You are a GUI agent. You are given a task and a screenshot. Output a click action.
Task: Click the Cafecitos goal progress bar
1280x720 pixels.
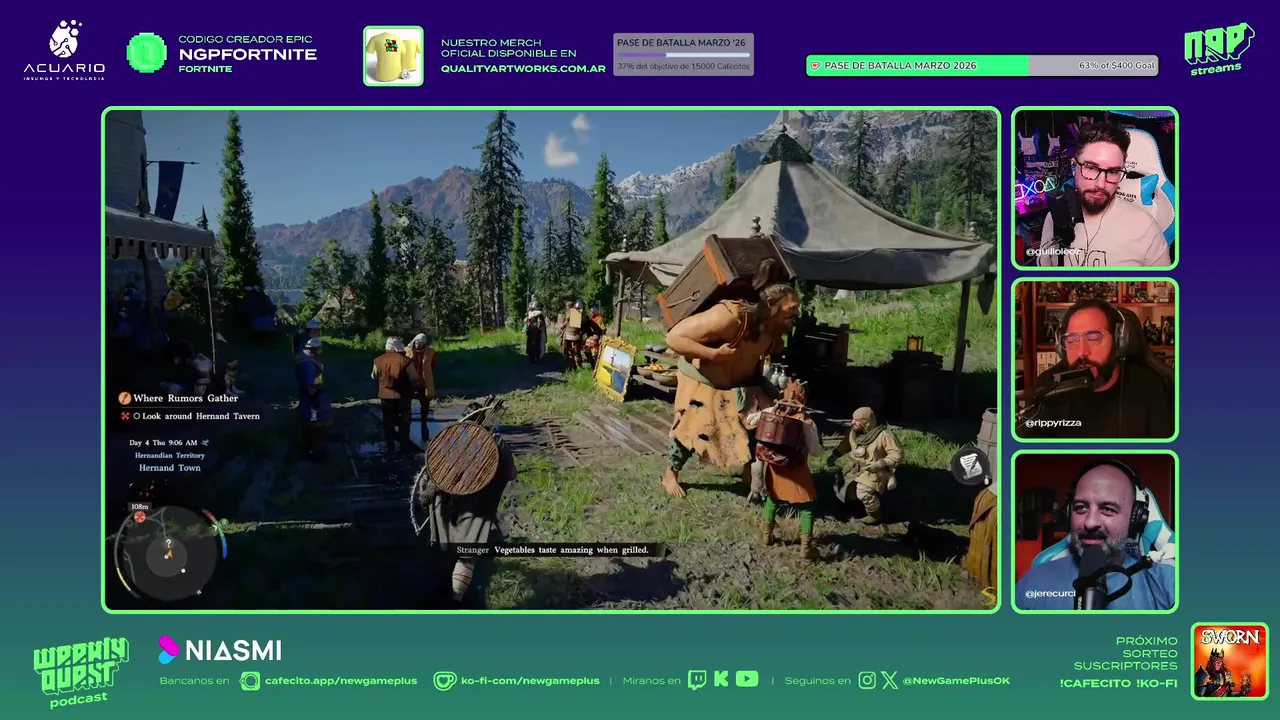point(683,55)
